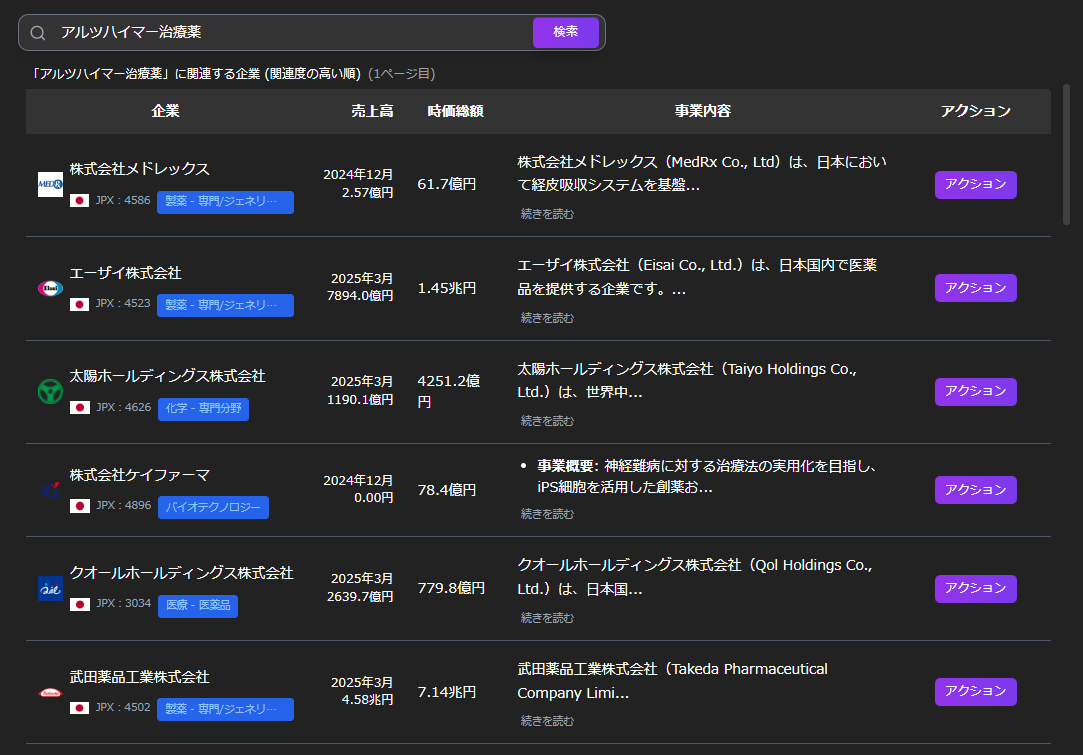
Task: Open company name 株式会社メドレックス
Action: coord(140,169)
